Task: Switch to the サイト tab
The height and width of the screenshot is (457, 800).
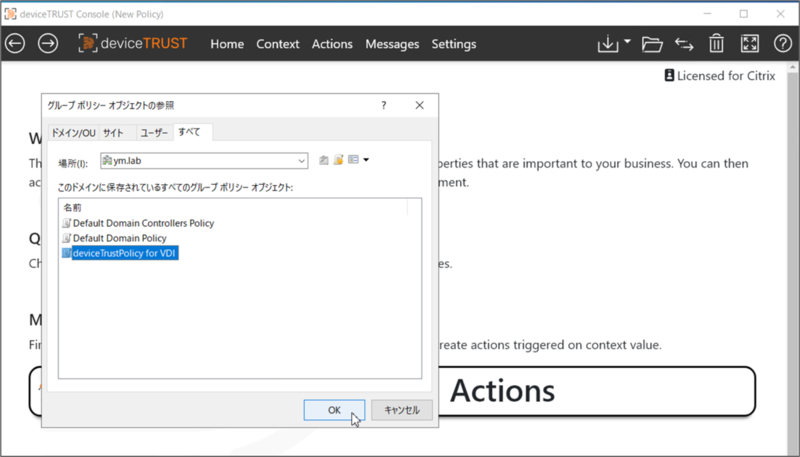Action: click(x=117, y=133)
